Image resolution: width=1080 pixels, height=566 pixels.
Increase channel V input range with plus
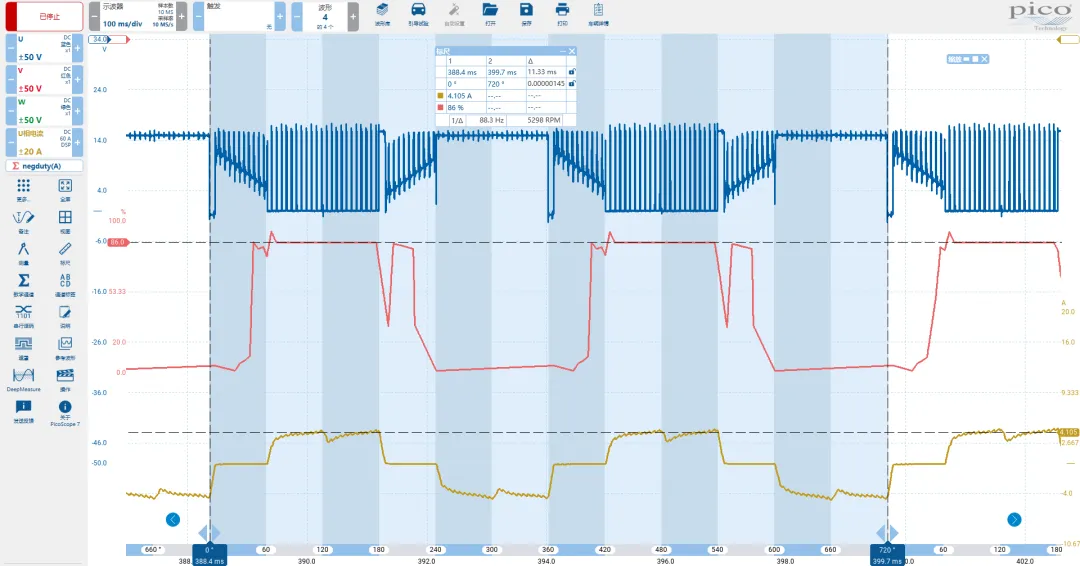(x=77, y=78)
